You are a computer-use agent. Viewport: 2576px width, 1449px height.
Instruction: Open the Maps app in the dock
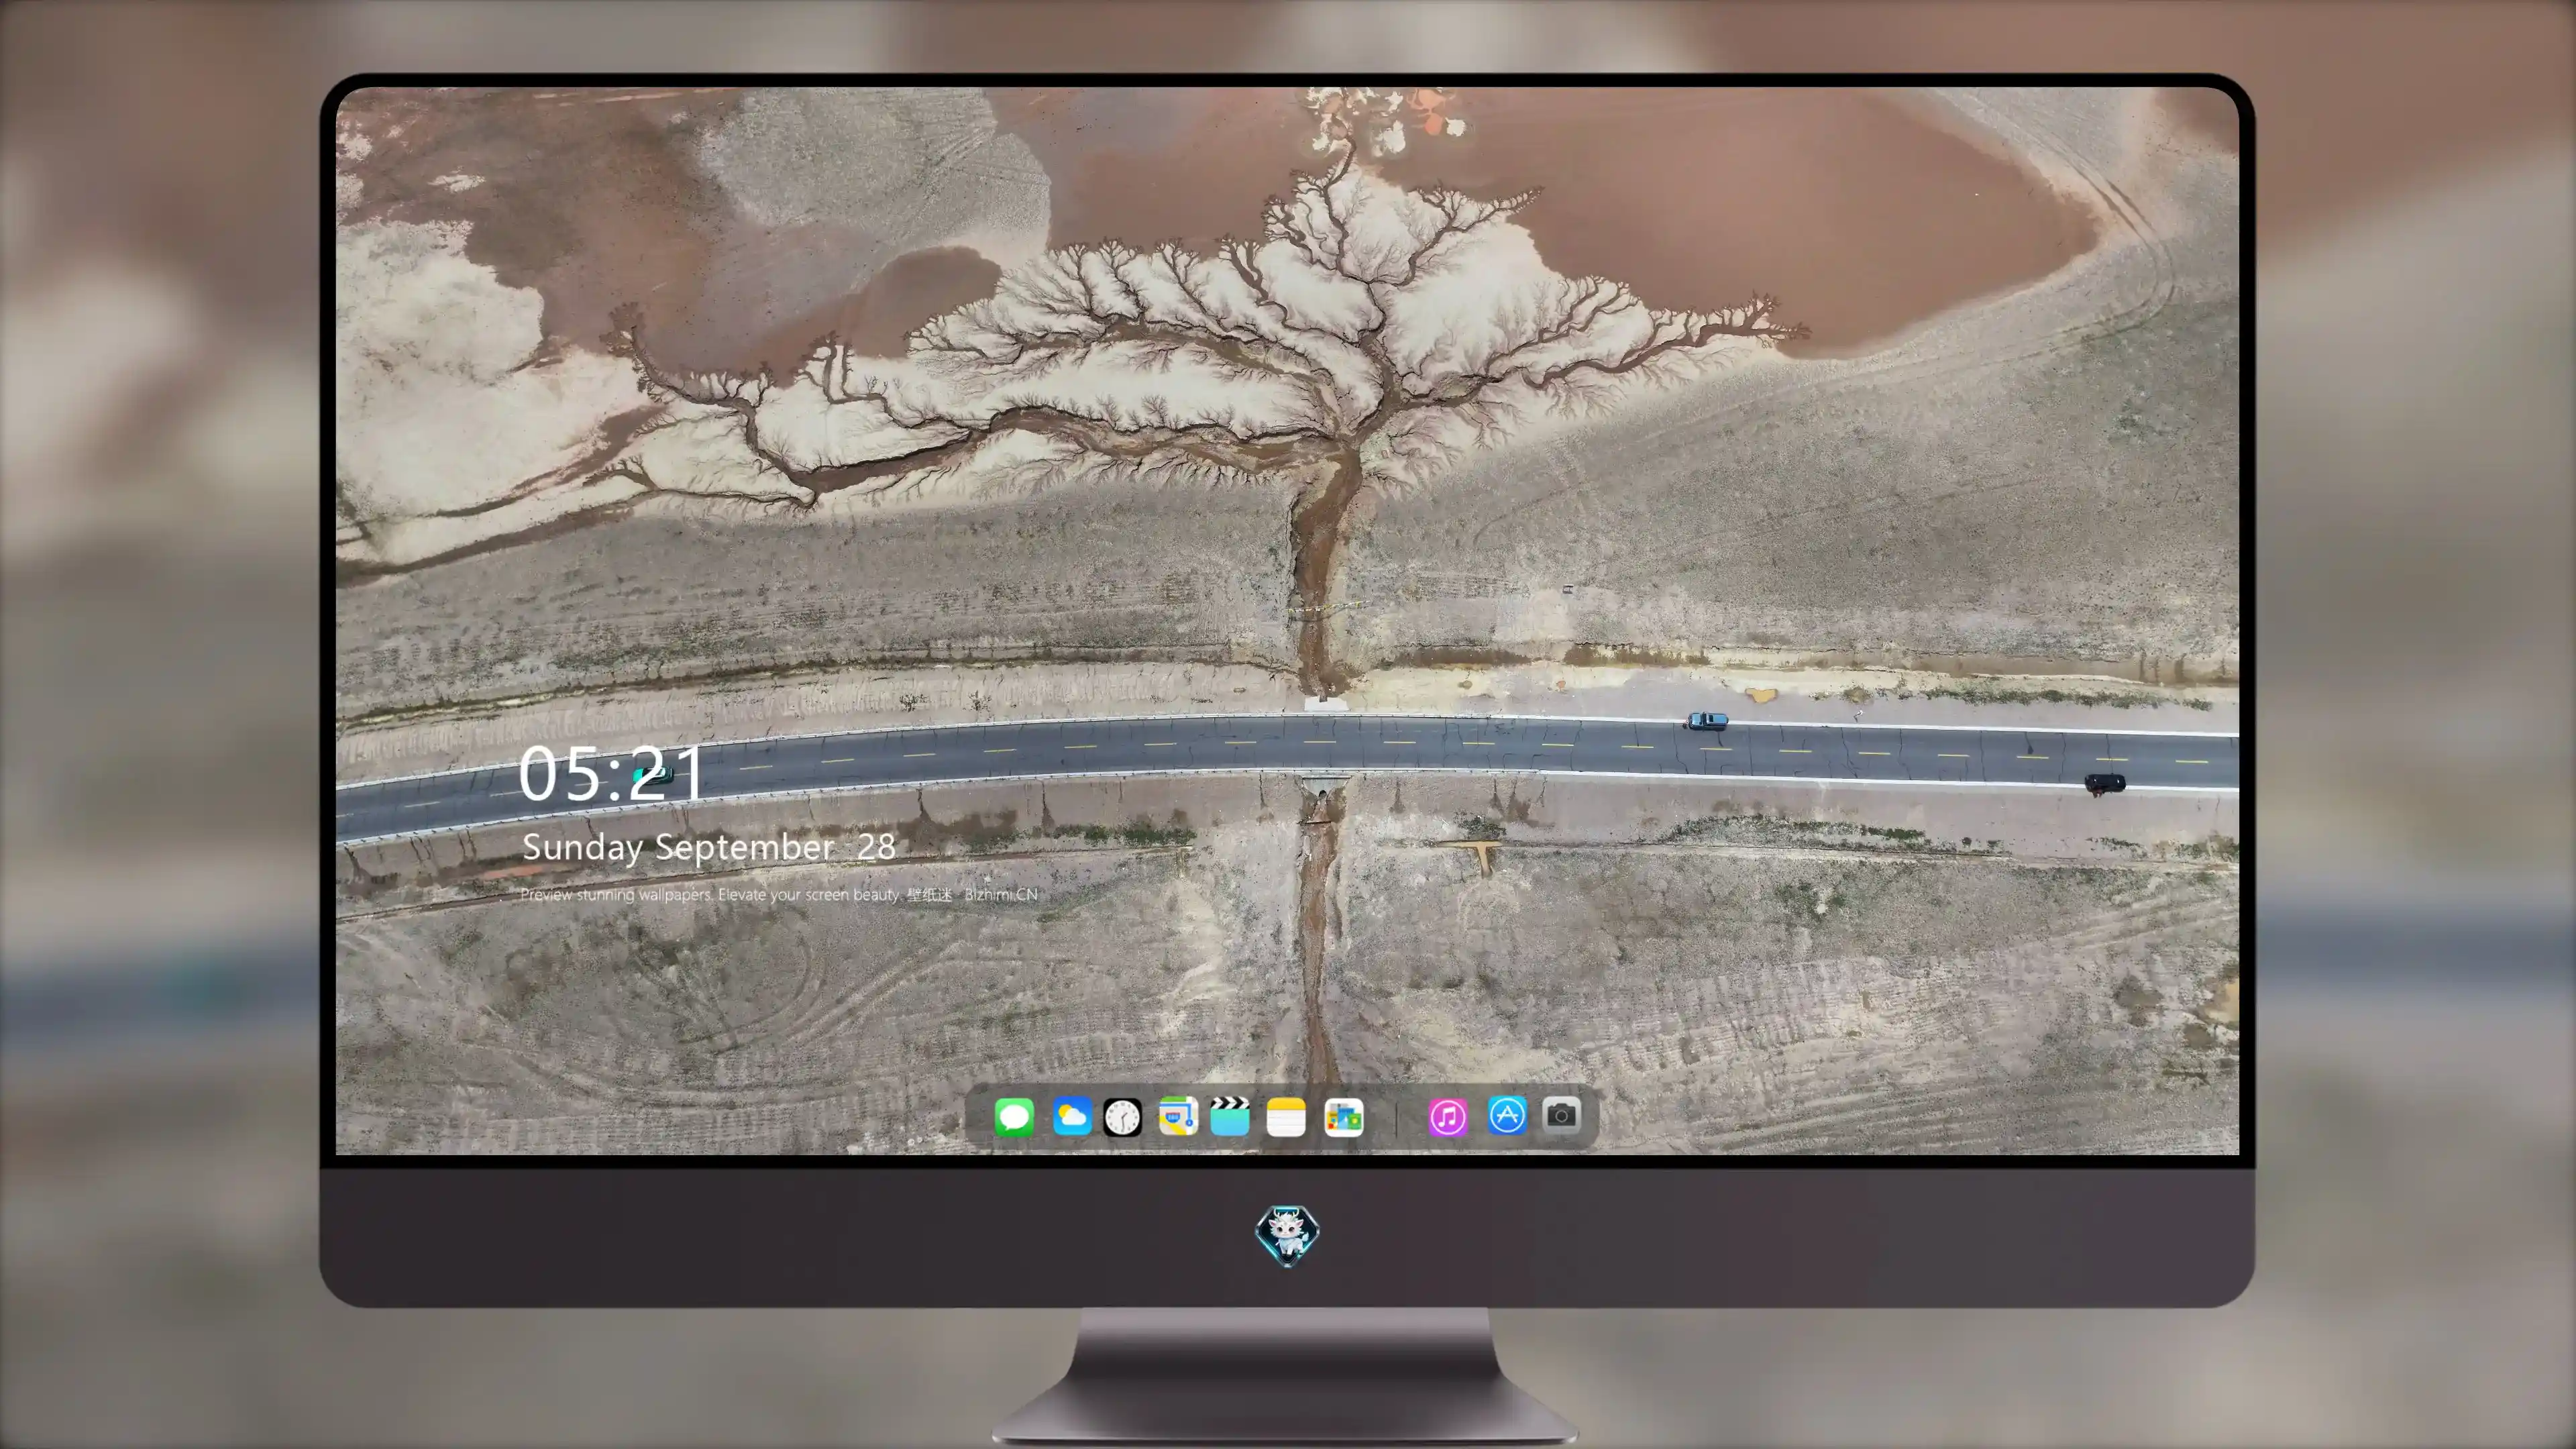click(1178, 1116)
